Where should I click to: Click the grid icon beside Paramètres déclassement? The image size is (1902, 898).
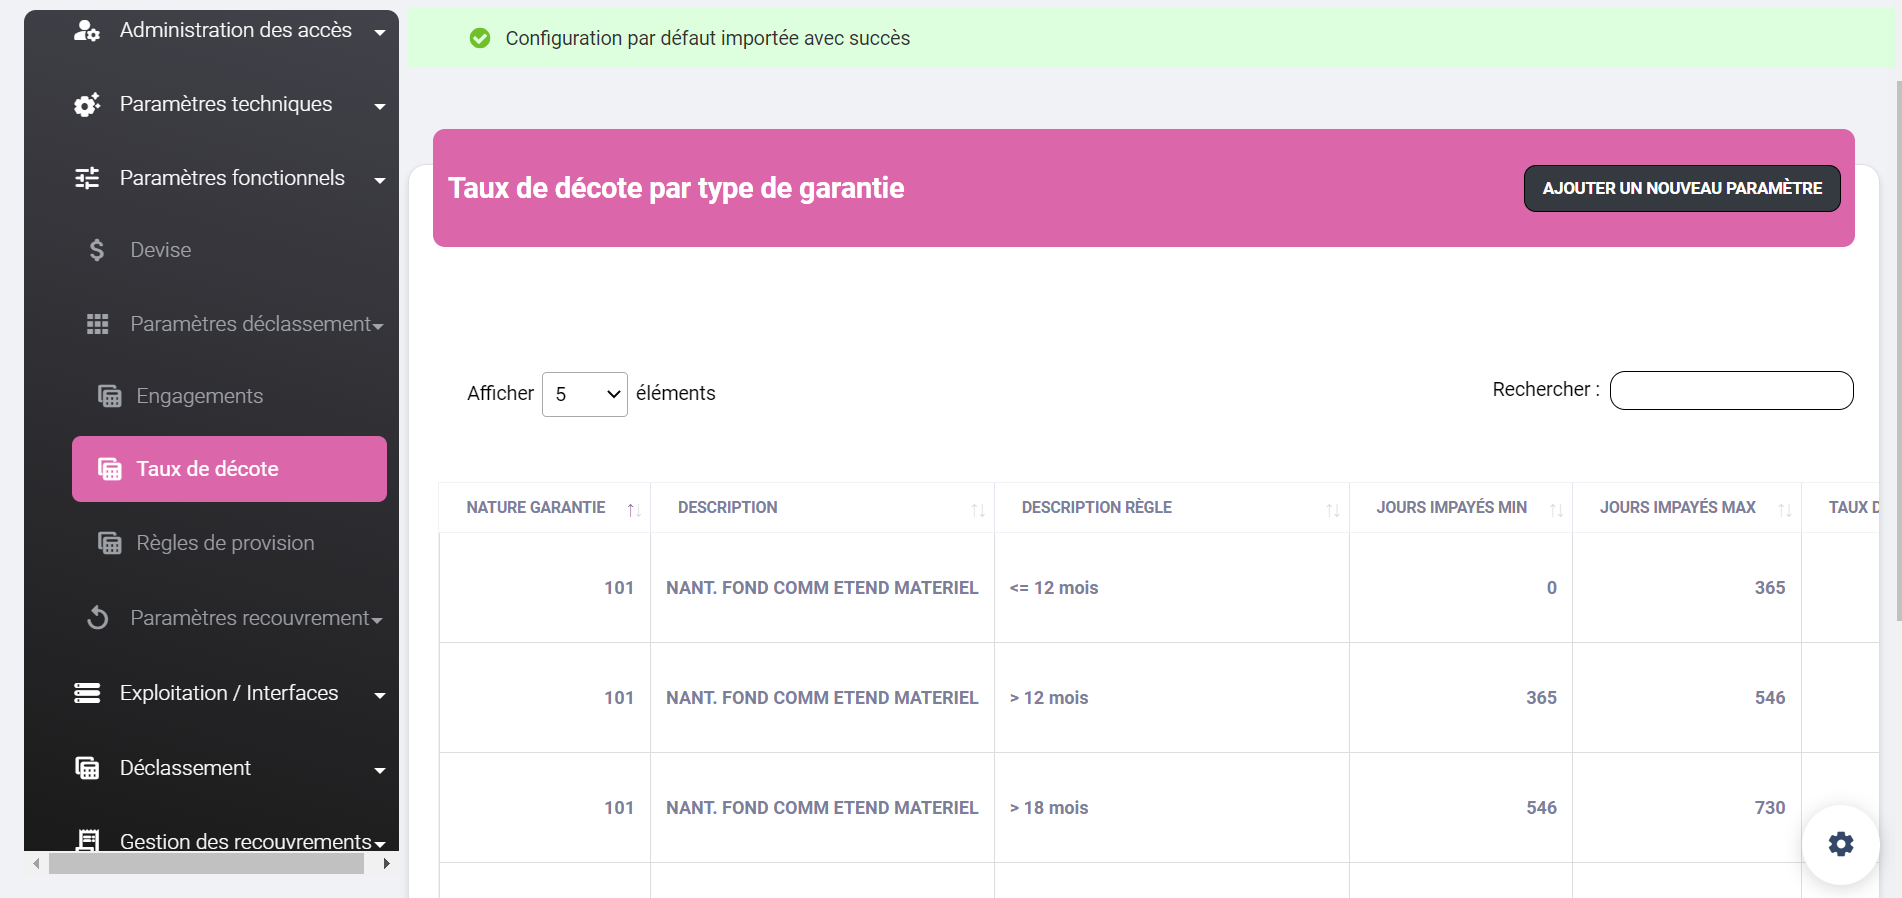tap(97, 324)
